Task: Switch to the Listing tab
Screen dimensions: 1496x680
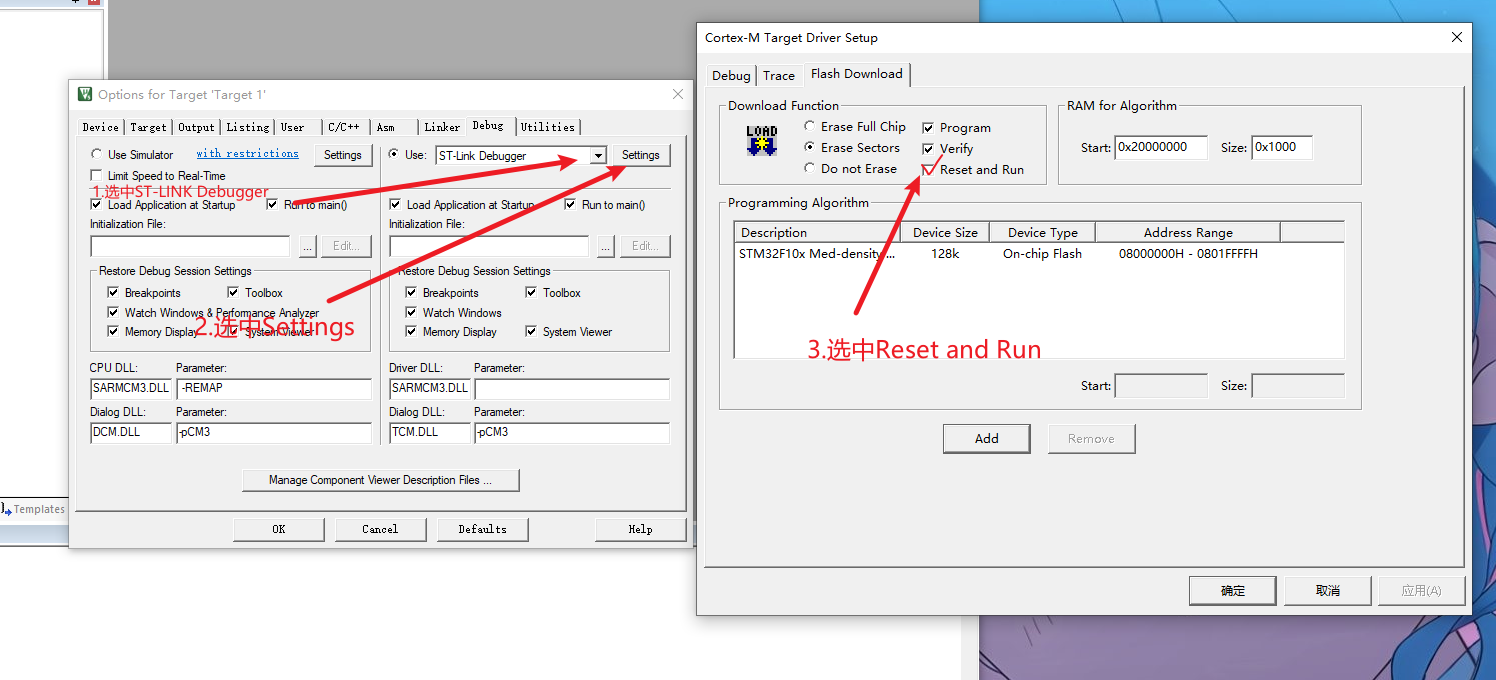Action: tap(247, 127)
